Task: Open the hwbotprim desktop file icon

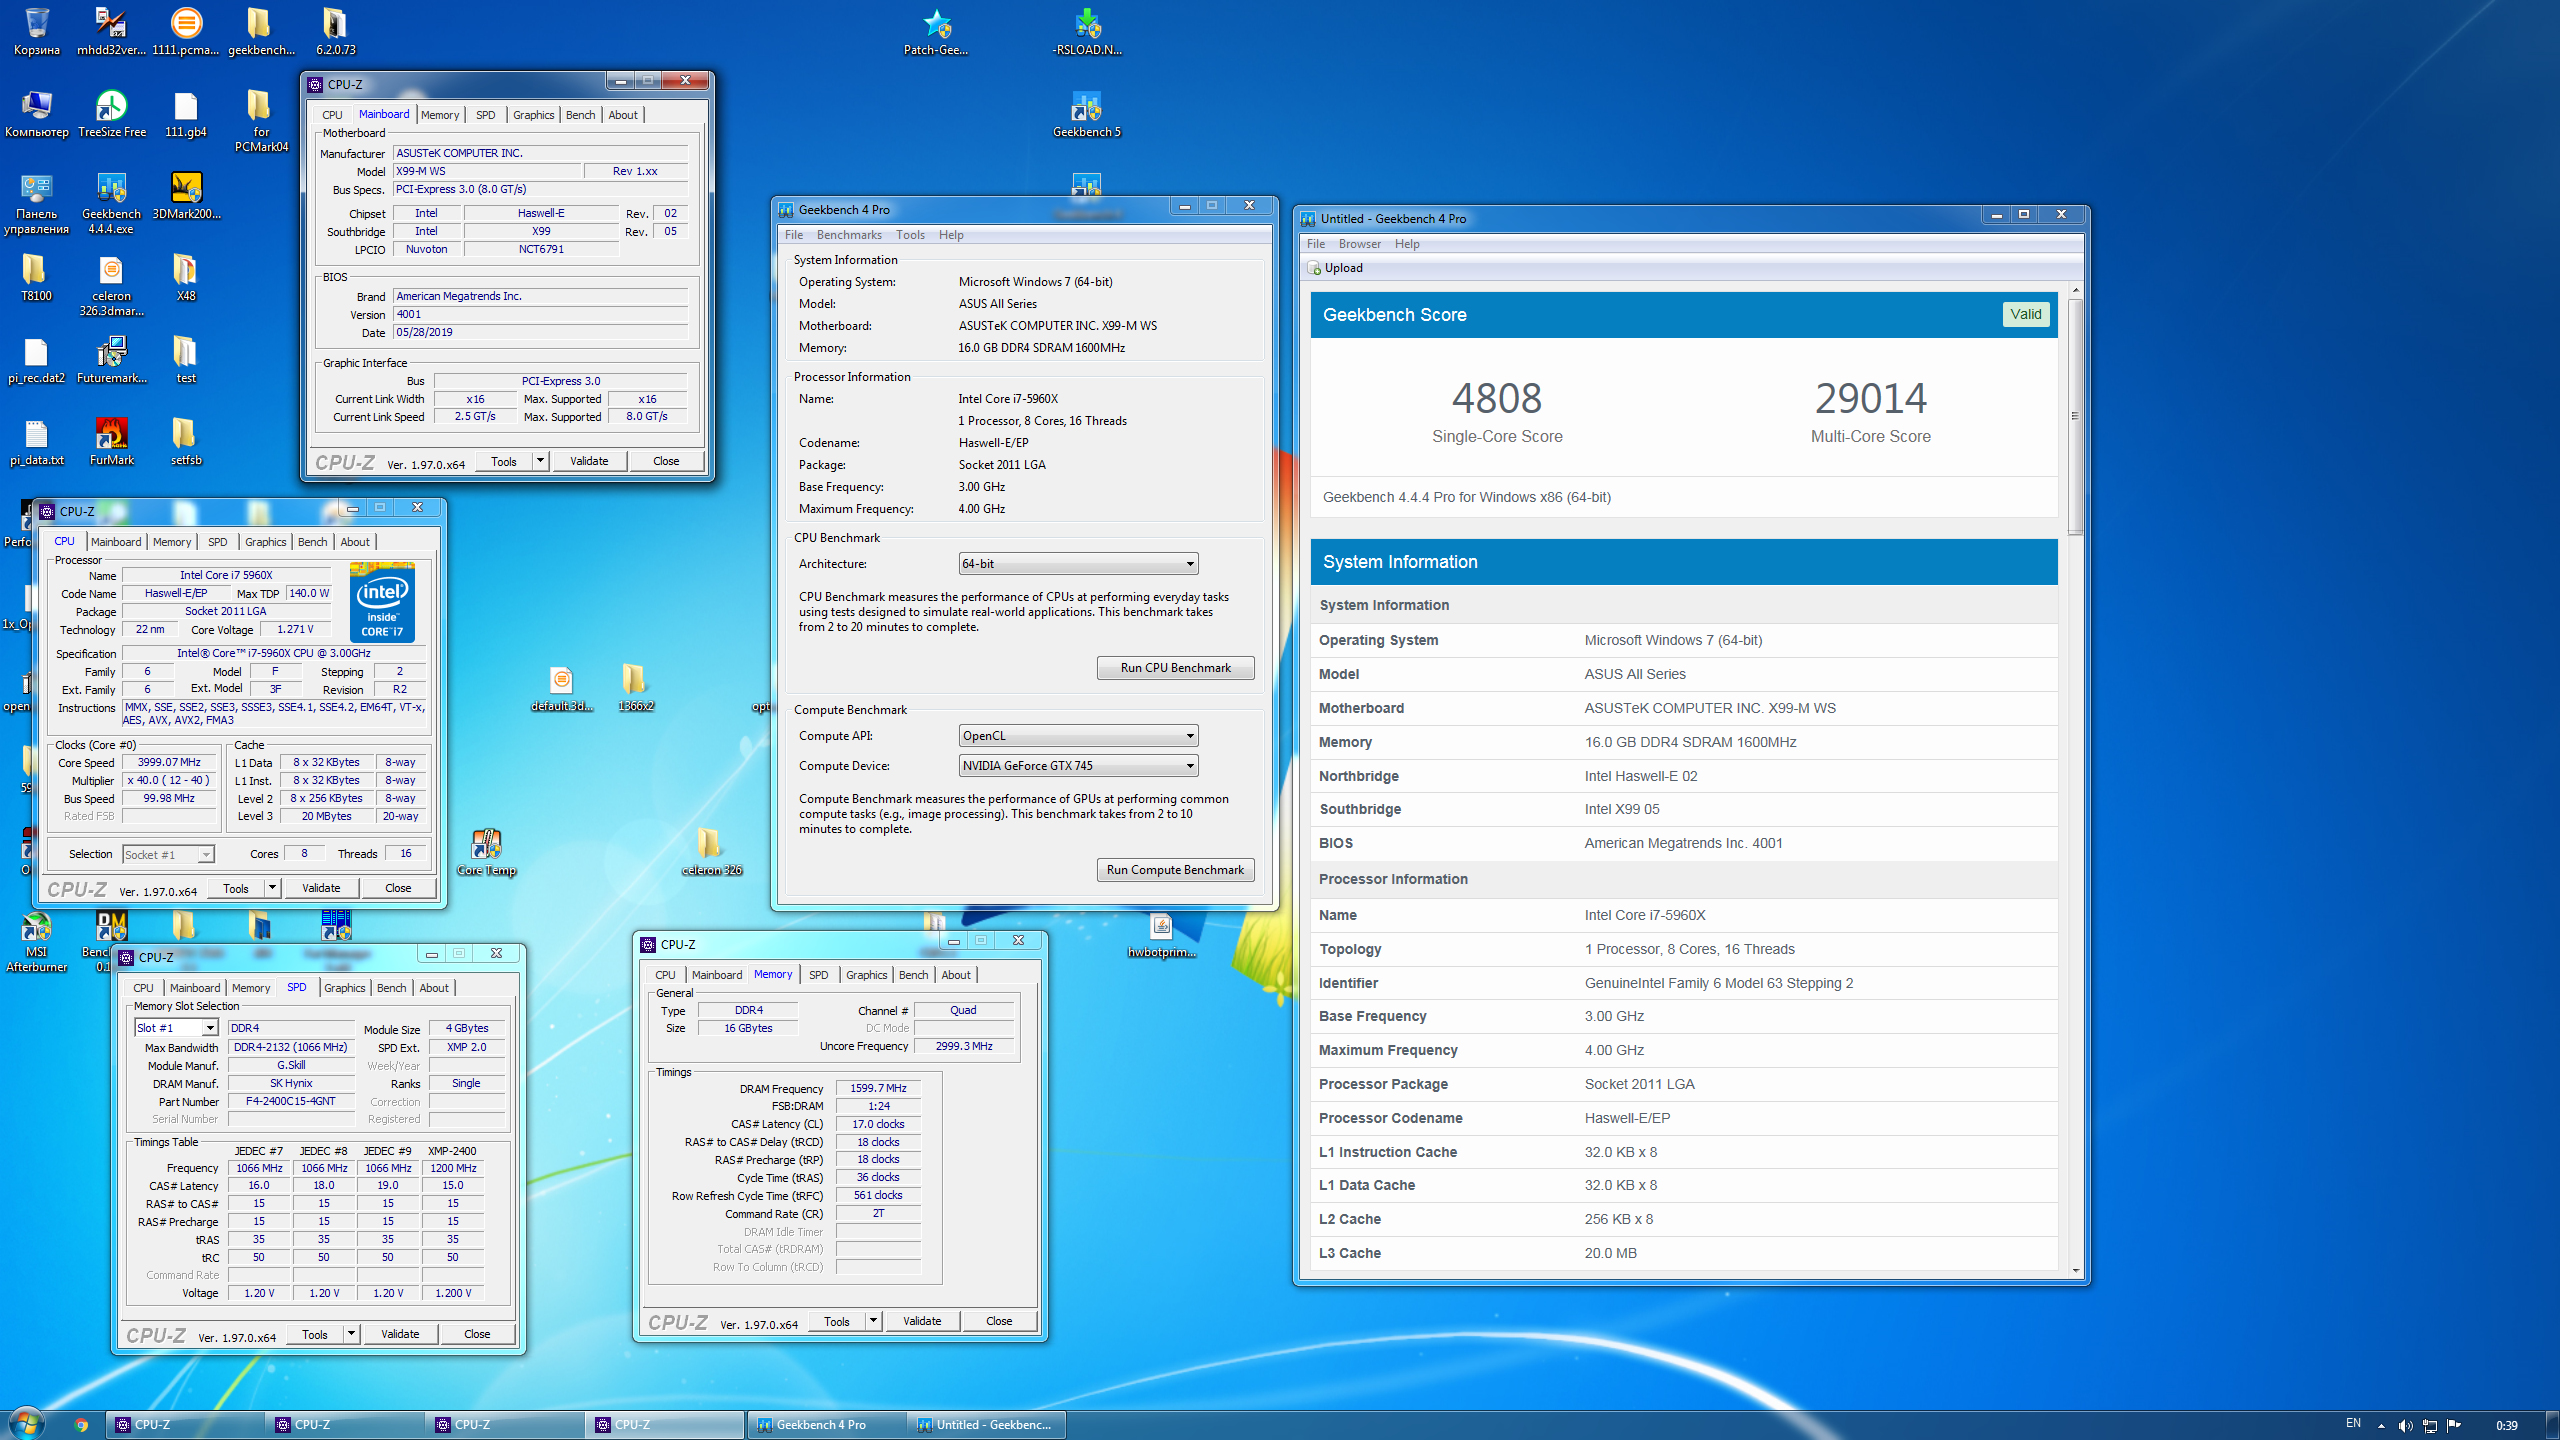Action: tap(1161, 935)
